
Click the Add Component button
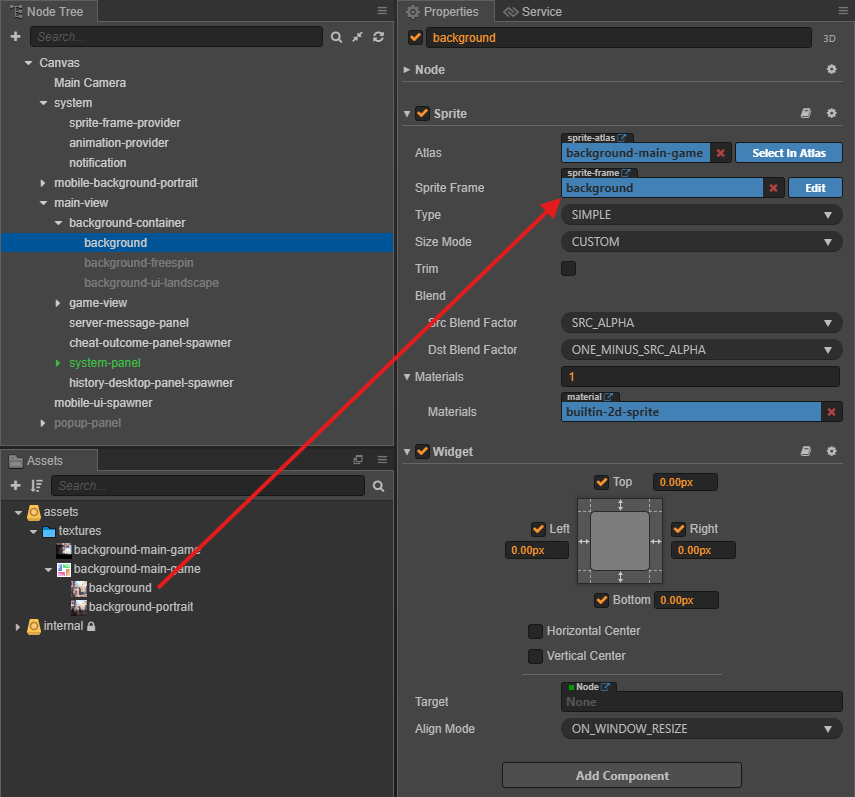point(622,775)
